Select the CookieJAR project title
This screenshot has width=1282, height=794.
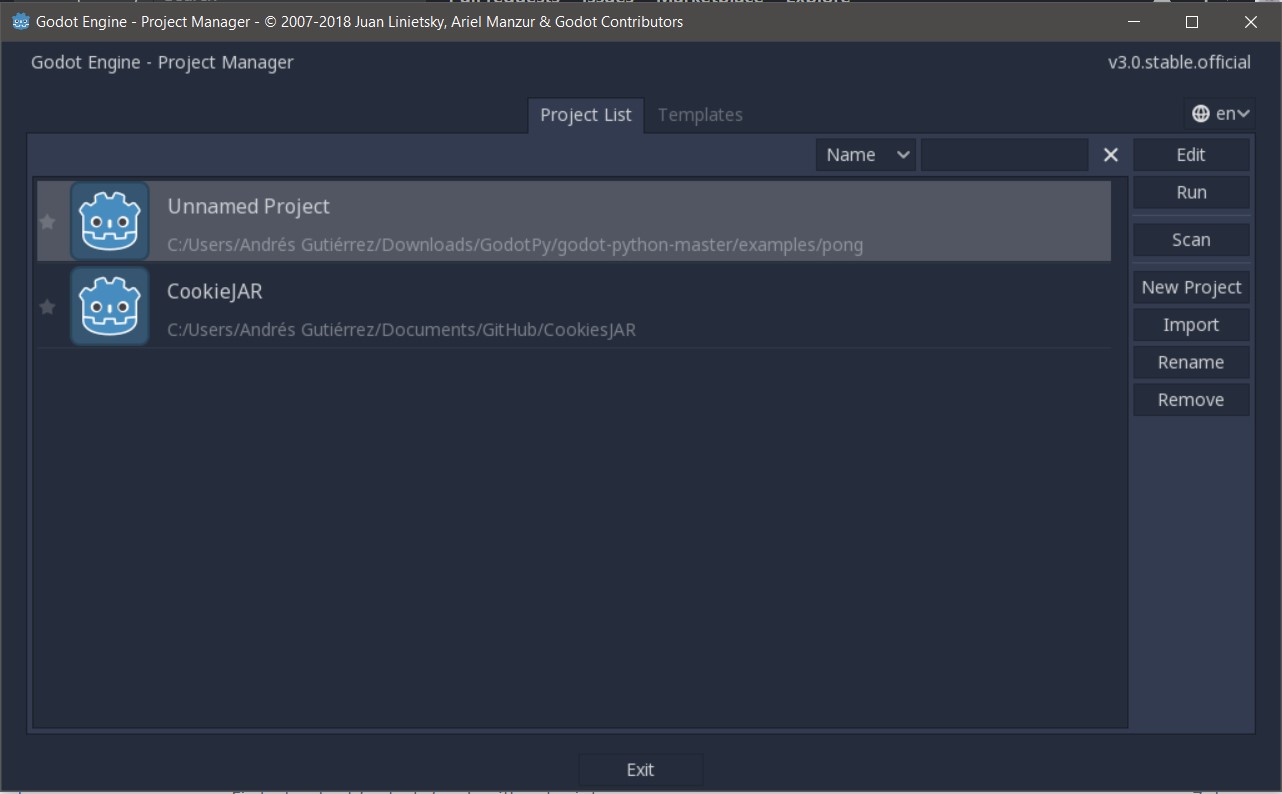coord(215,292)
